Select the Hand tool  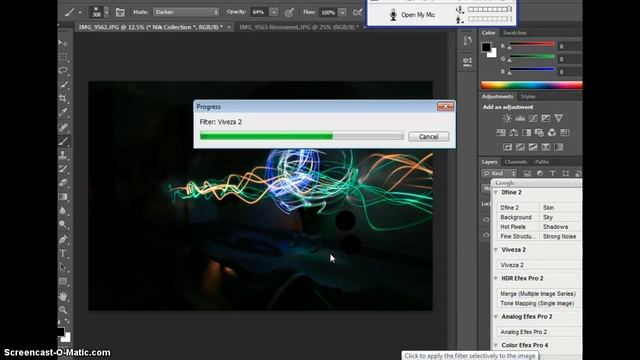tap(63, 296)
